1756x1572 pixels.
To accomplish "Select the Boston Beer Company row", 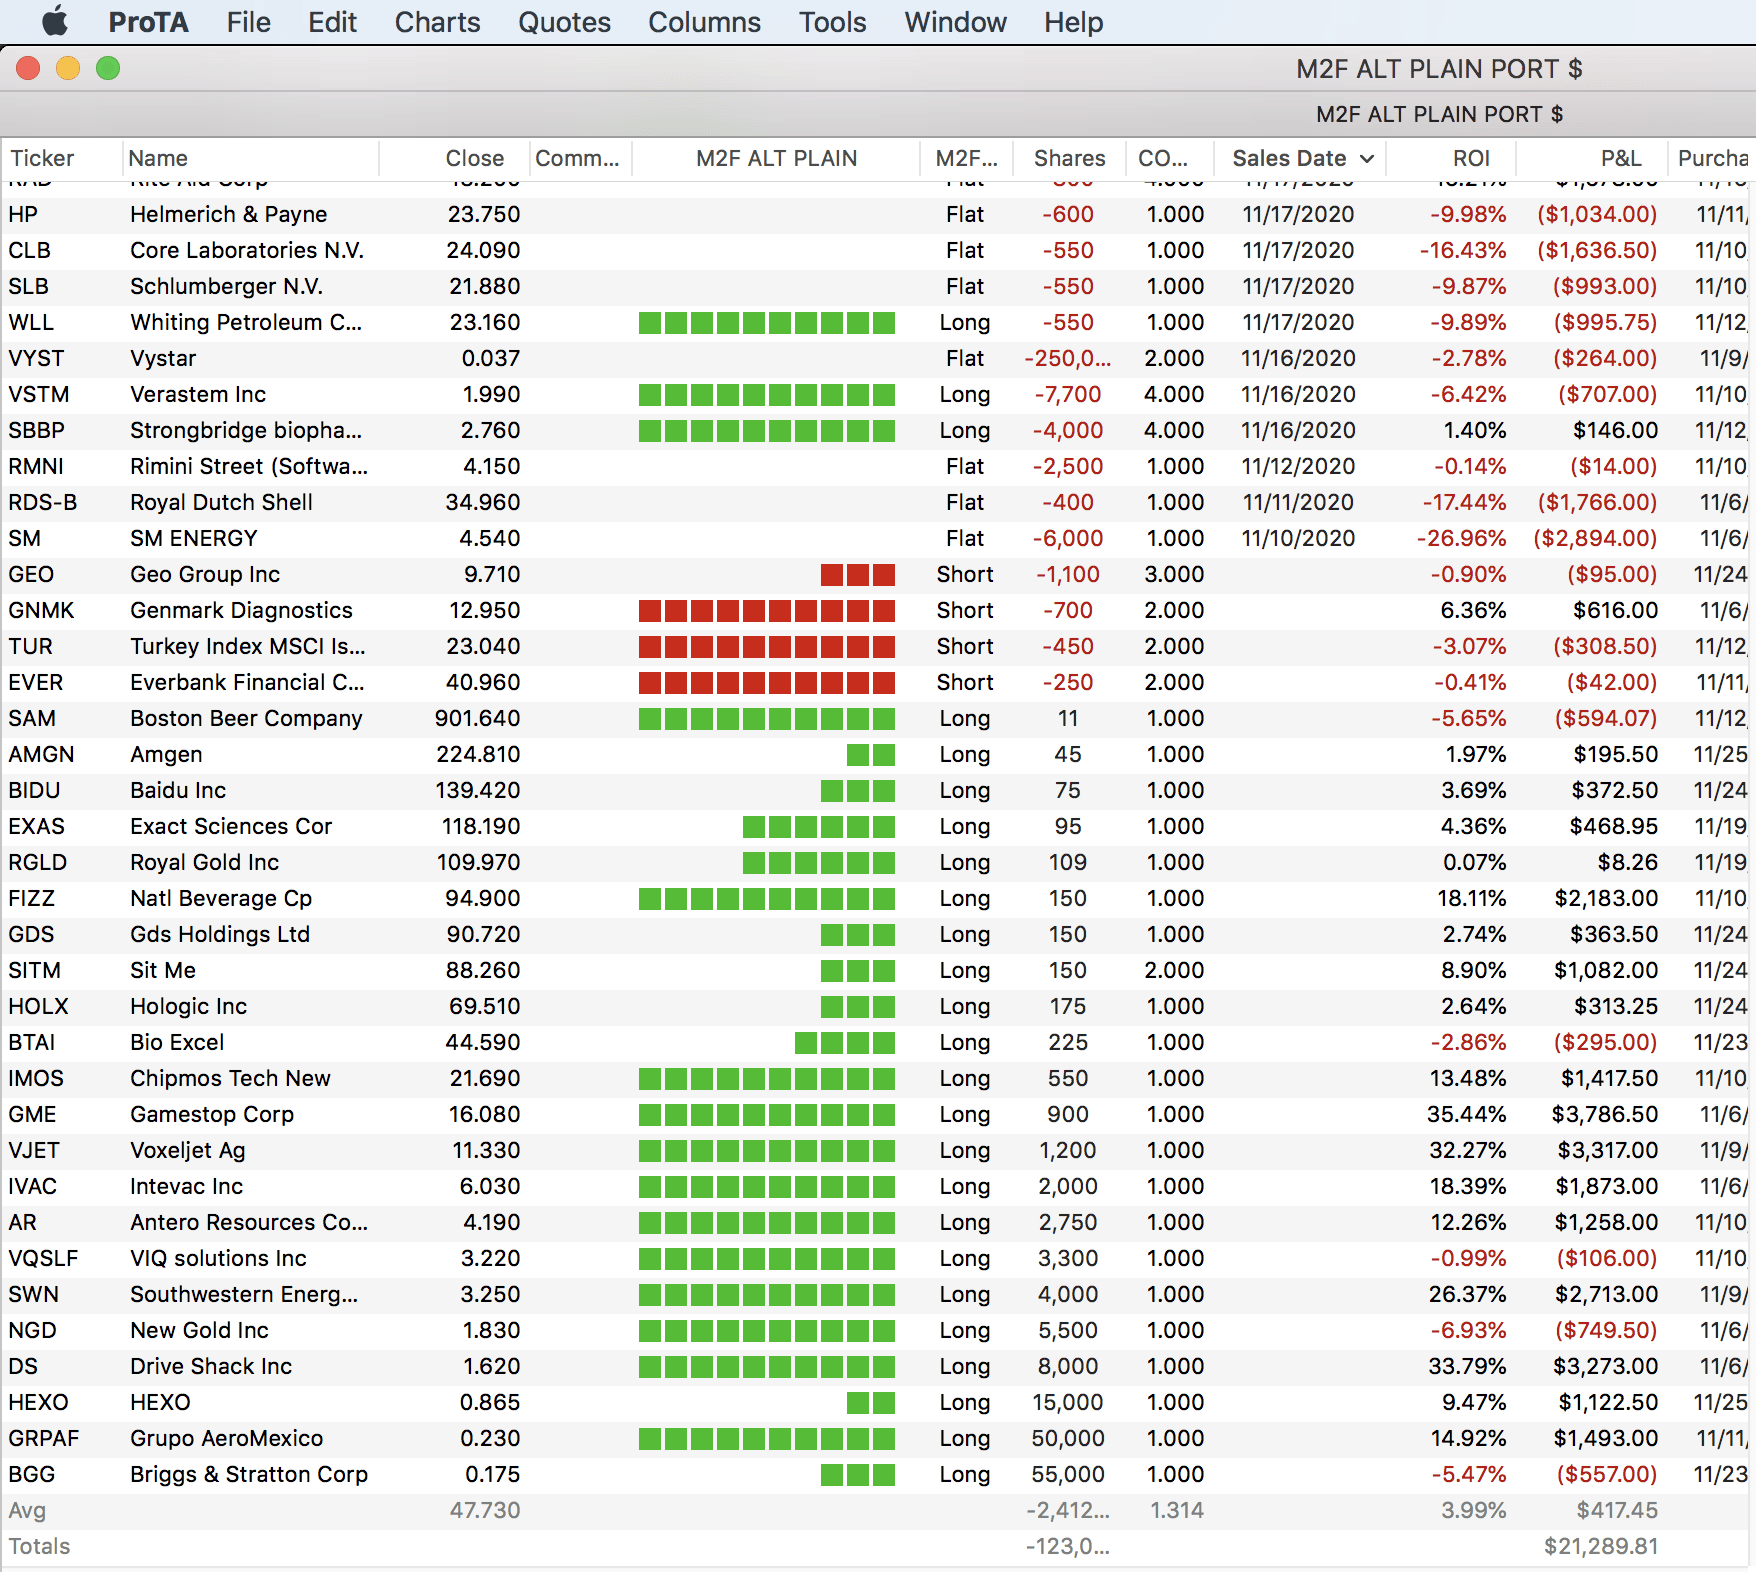I will pyautogui.click(x=246, y=719).
